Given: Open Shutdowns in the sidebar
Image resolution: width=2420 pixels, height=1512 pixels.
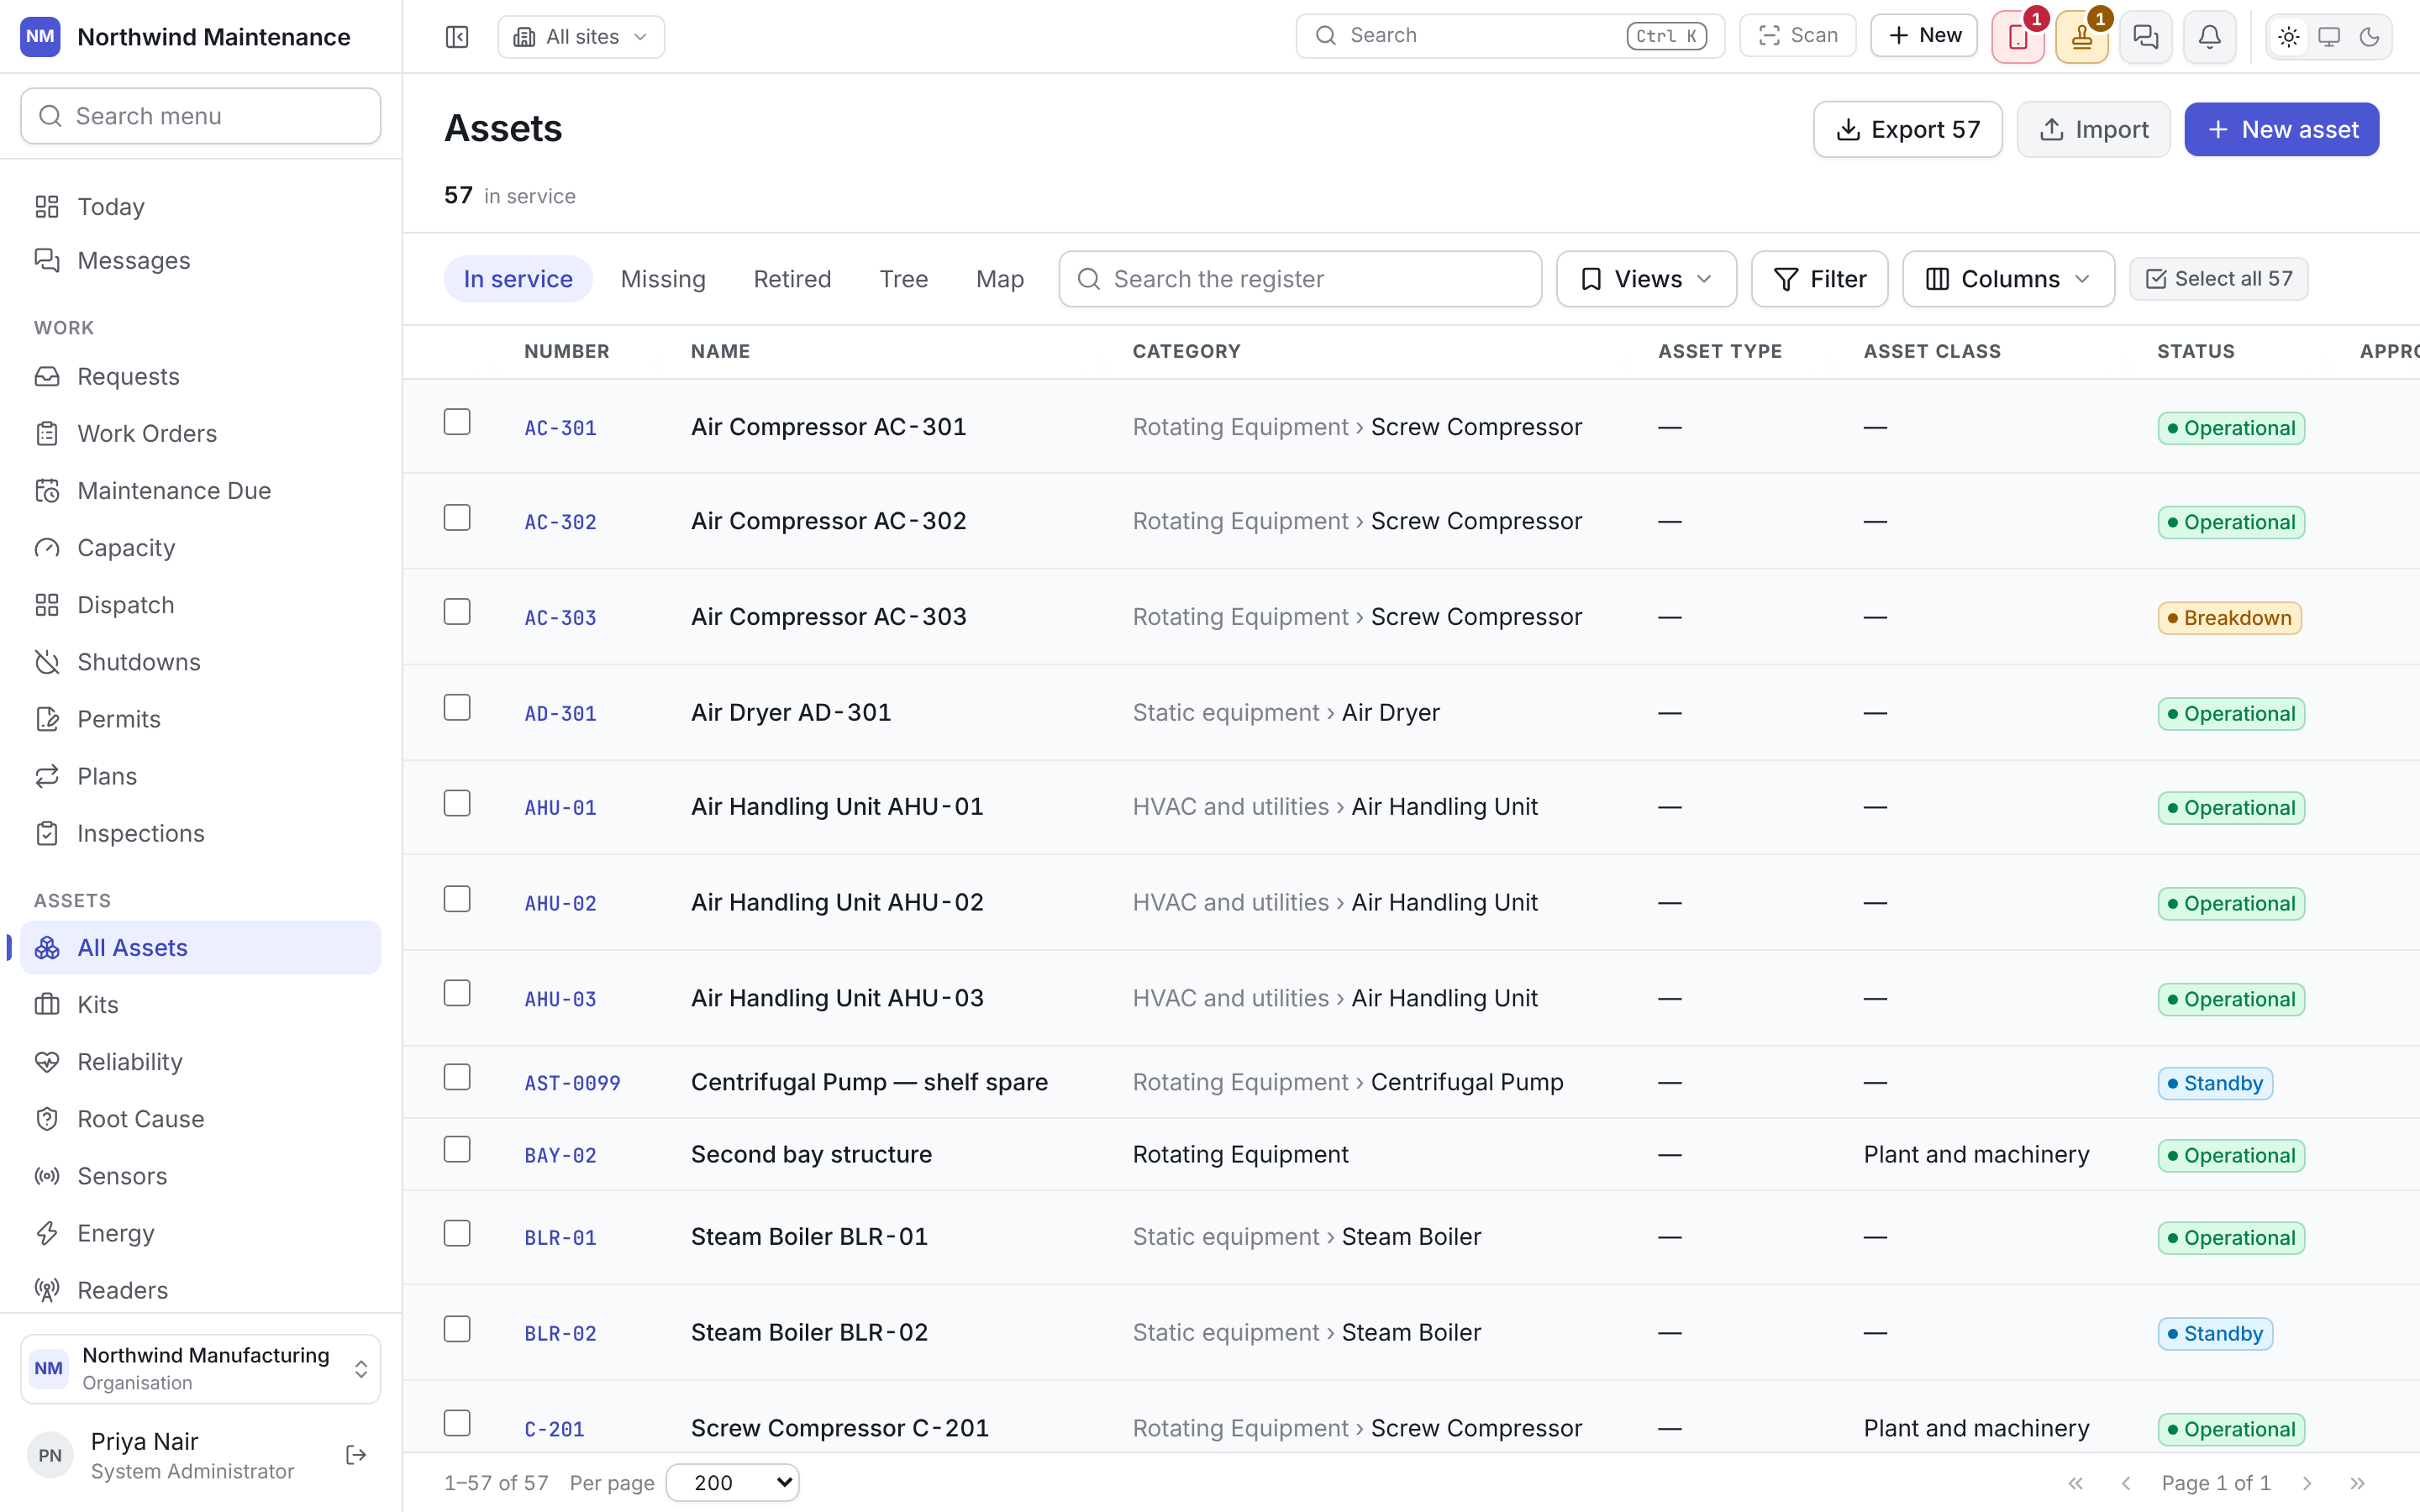Looking at the screenshot, I should point(201,662).
